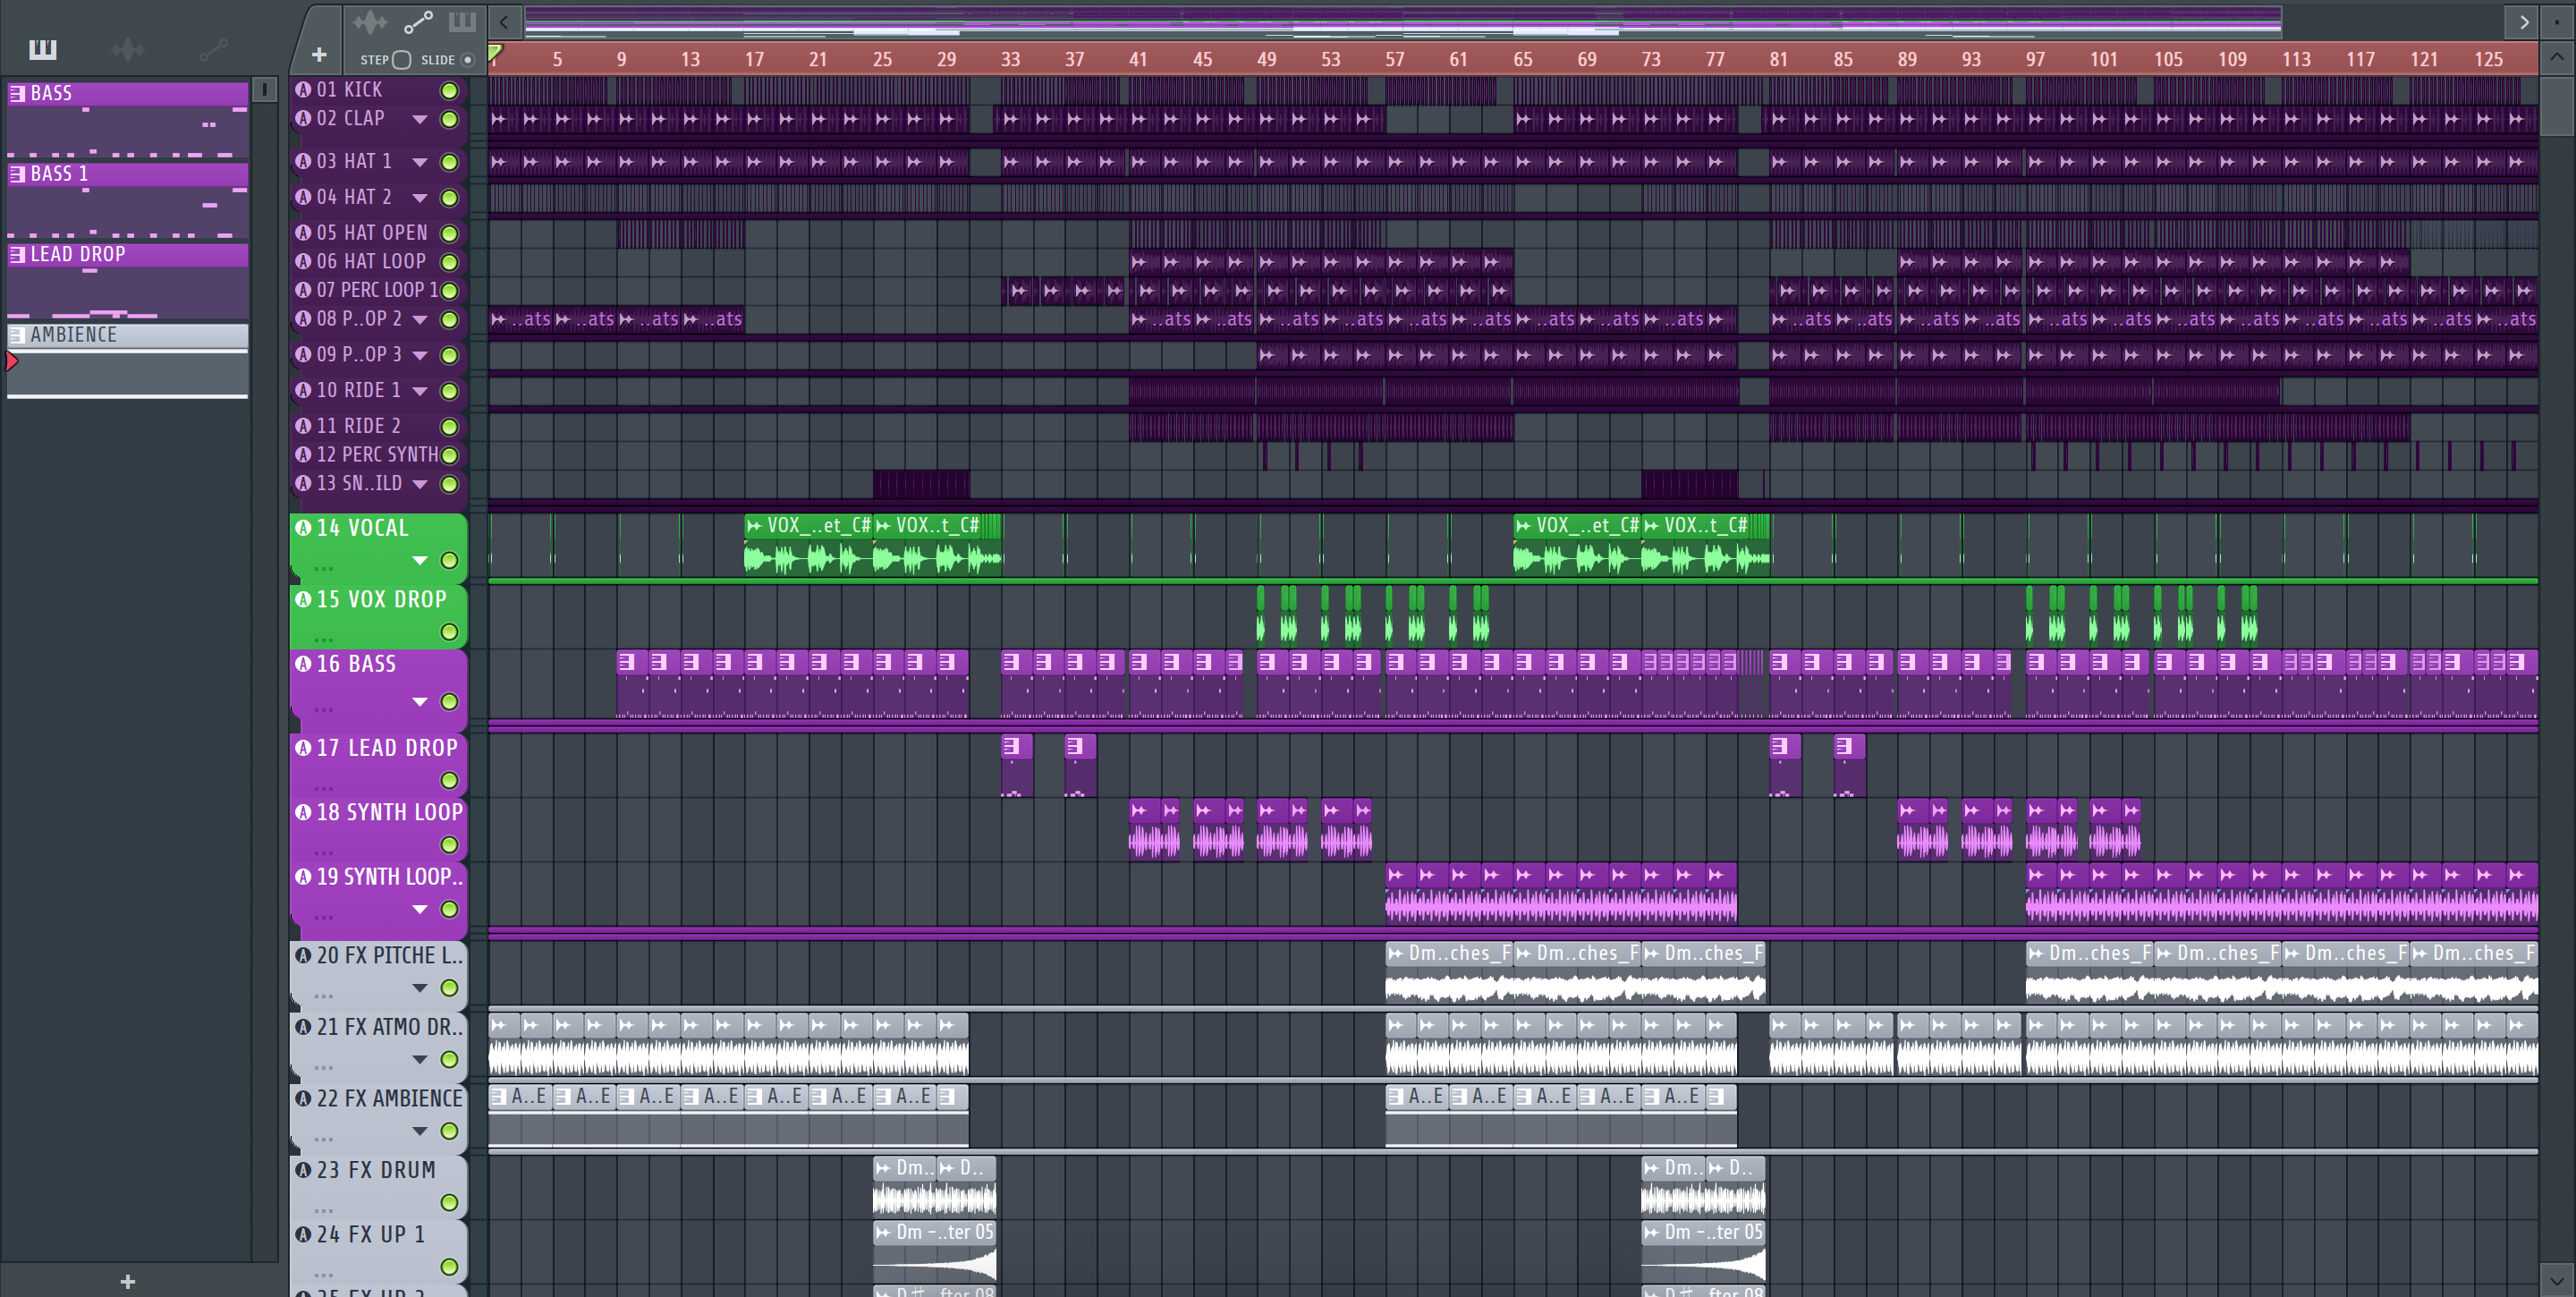
Task: Mute the 23 FX DRUM track
Action: click(450, 1203)
